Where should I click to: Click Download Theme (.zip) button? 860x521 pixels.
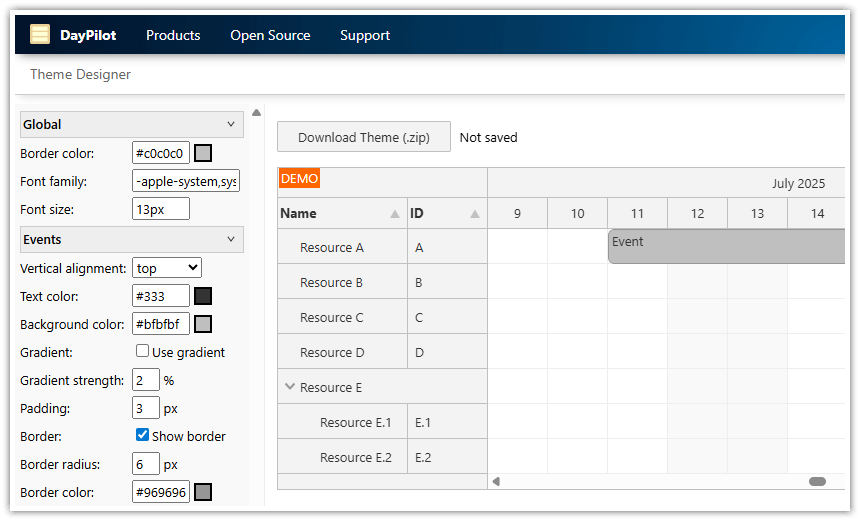pos(364,137)
